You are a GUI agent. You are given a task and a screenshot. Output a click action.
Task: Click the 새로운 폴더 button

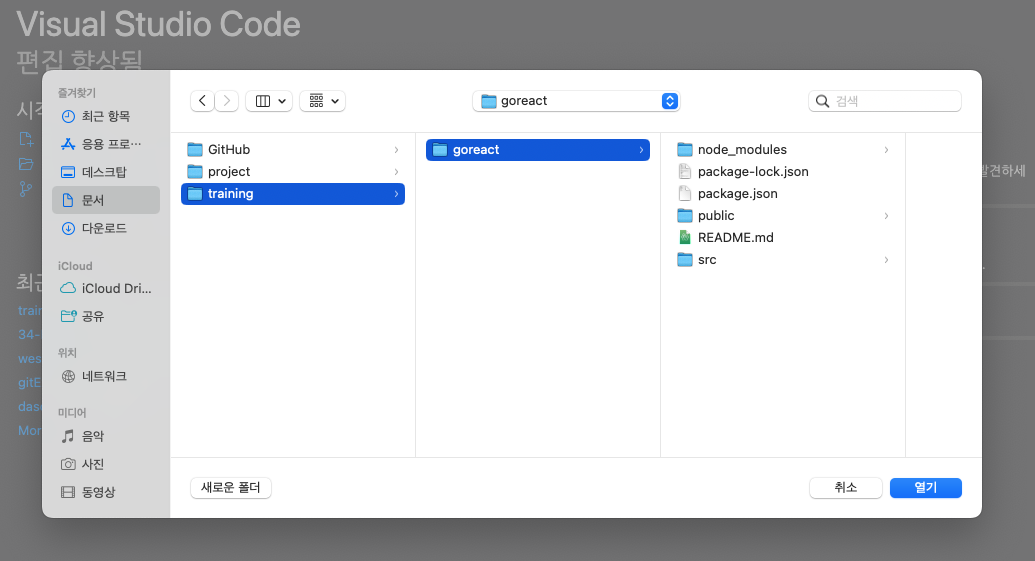230,488
